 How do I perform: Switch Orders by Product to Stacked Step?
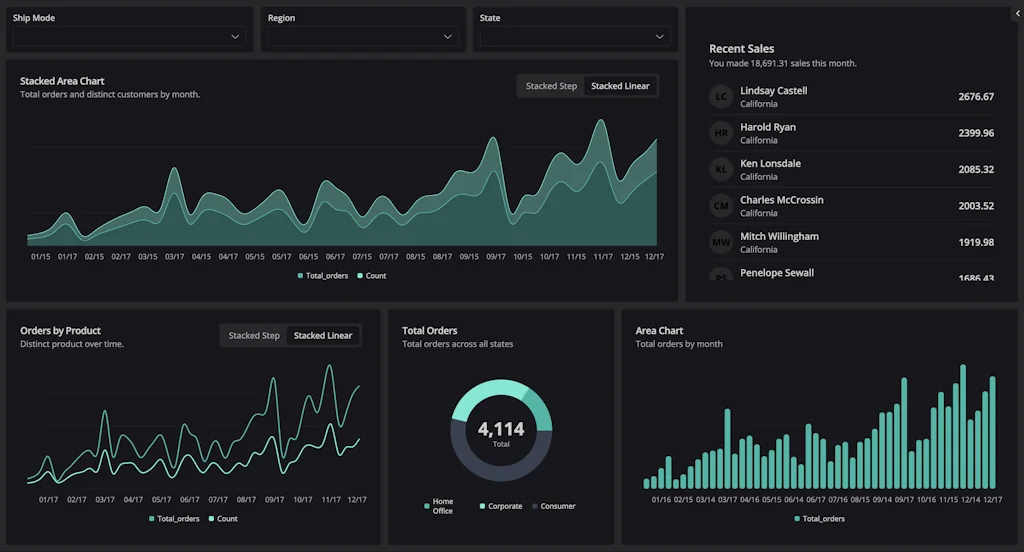pos(254,336)
